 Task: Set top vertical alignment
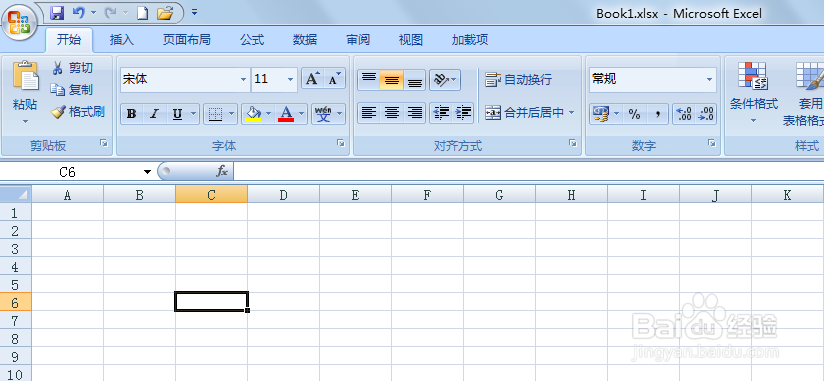click(369, 80)
